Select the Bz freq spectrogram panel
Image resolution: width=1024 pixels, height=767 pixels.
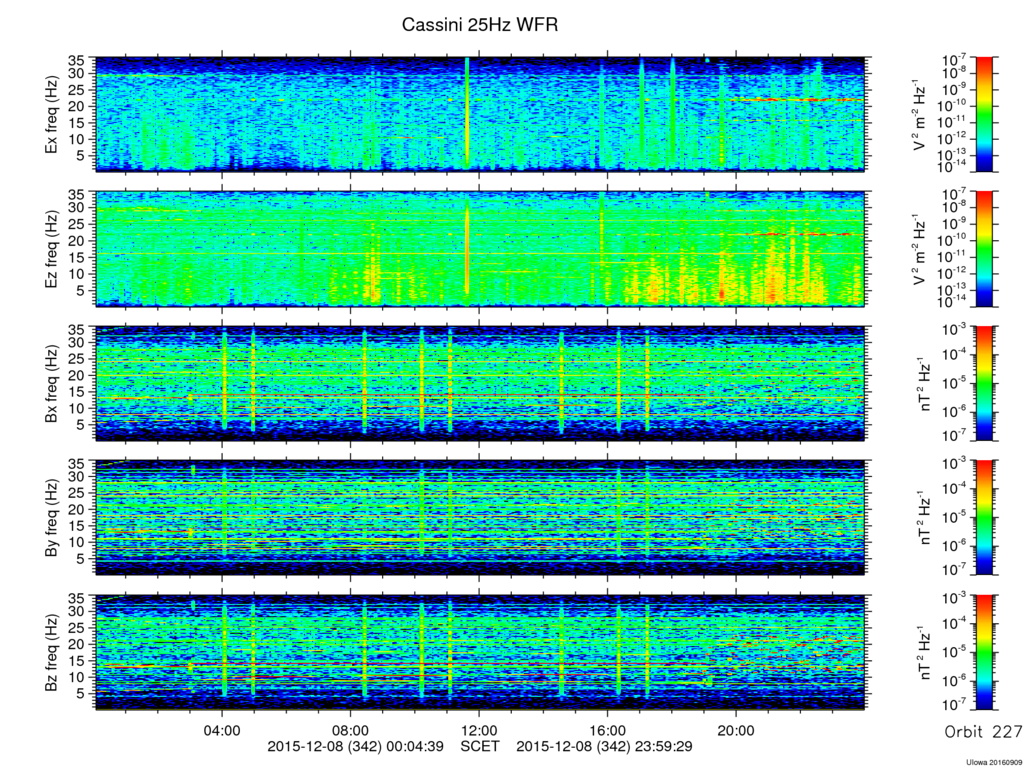[480, 652]
